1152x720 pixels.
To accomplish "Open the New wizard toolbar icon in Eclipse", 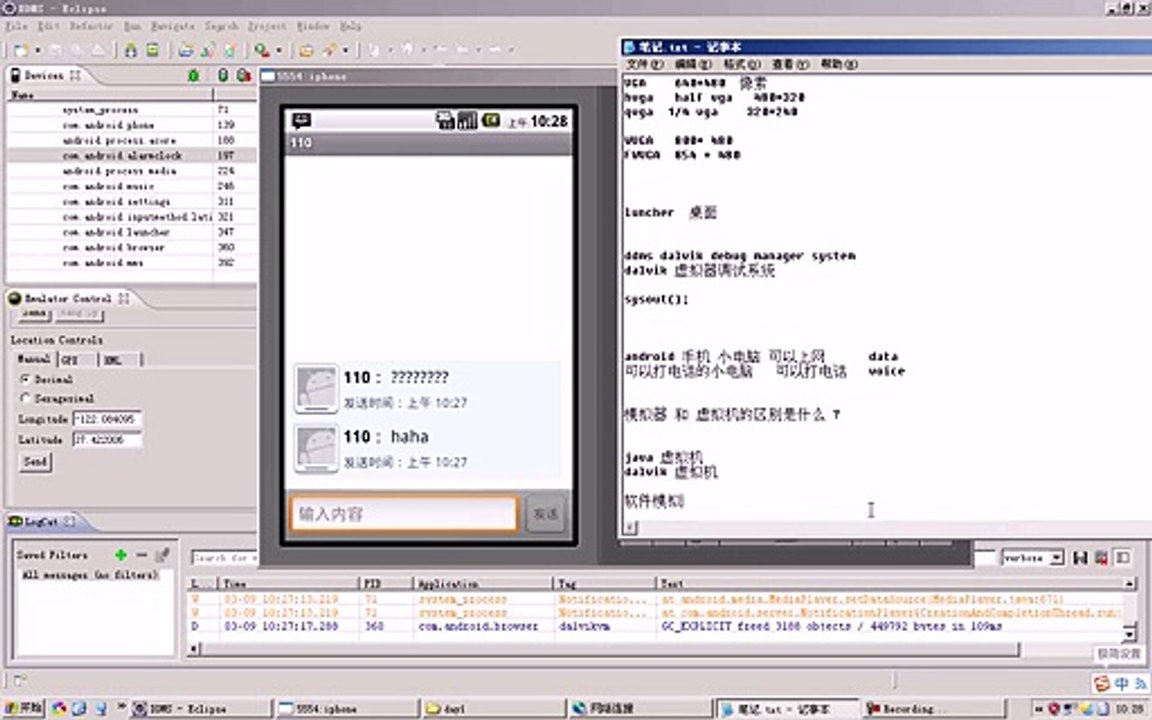I will (x=21, y=50).
